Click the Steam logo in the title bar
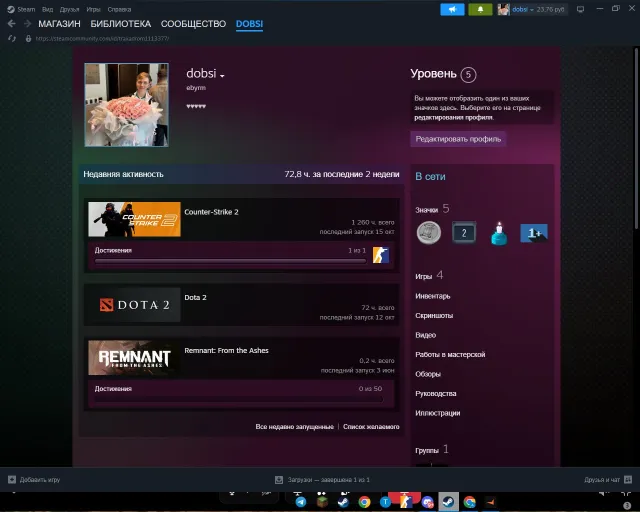Image resolution: width=640 pixels, height=512 pixels. click(x=11, y=9)
